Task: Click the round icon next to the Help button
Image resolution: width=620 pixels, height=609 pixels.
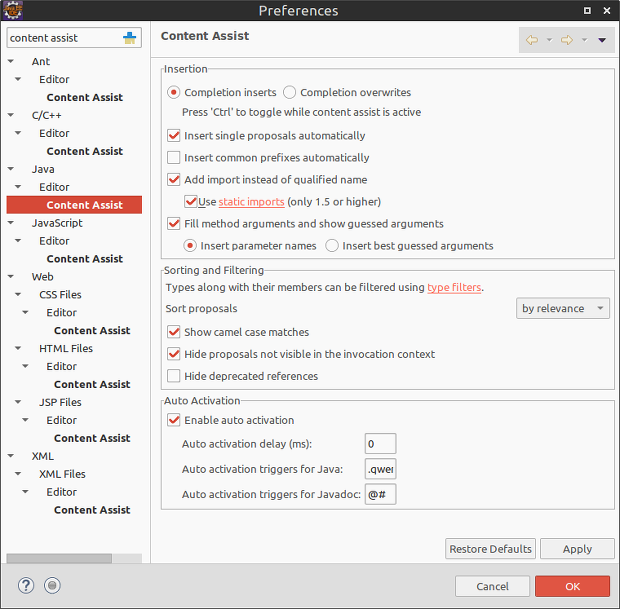Action: pos(52,585)
